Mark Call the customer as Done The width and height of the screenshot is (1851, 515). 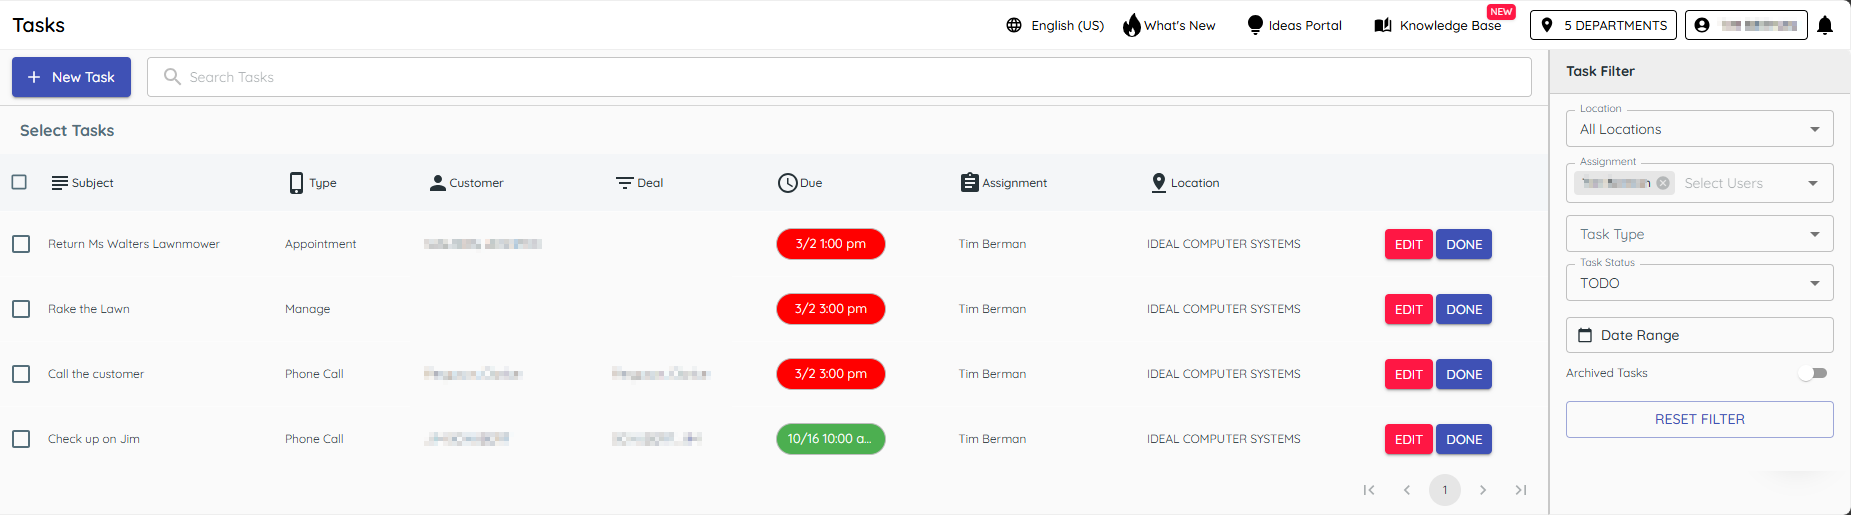click(1464, 374)
